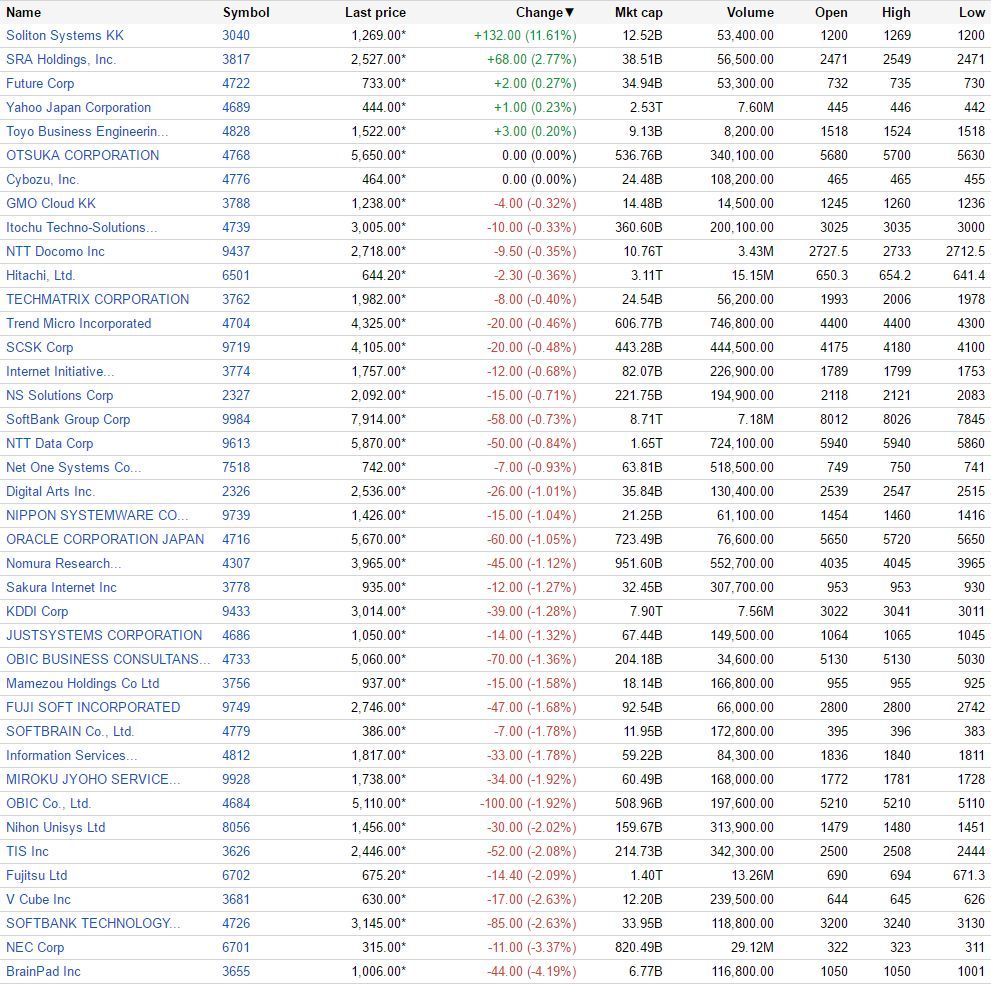Open the Mamezou Holdings Co Ltd link

click(x=83, y=684)
